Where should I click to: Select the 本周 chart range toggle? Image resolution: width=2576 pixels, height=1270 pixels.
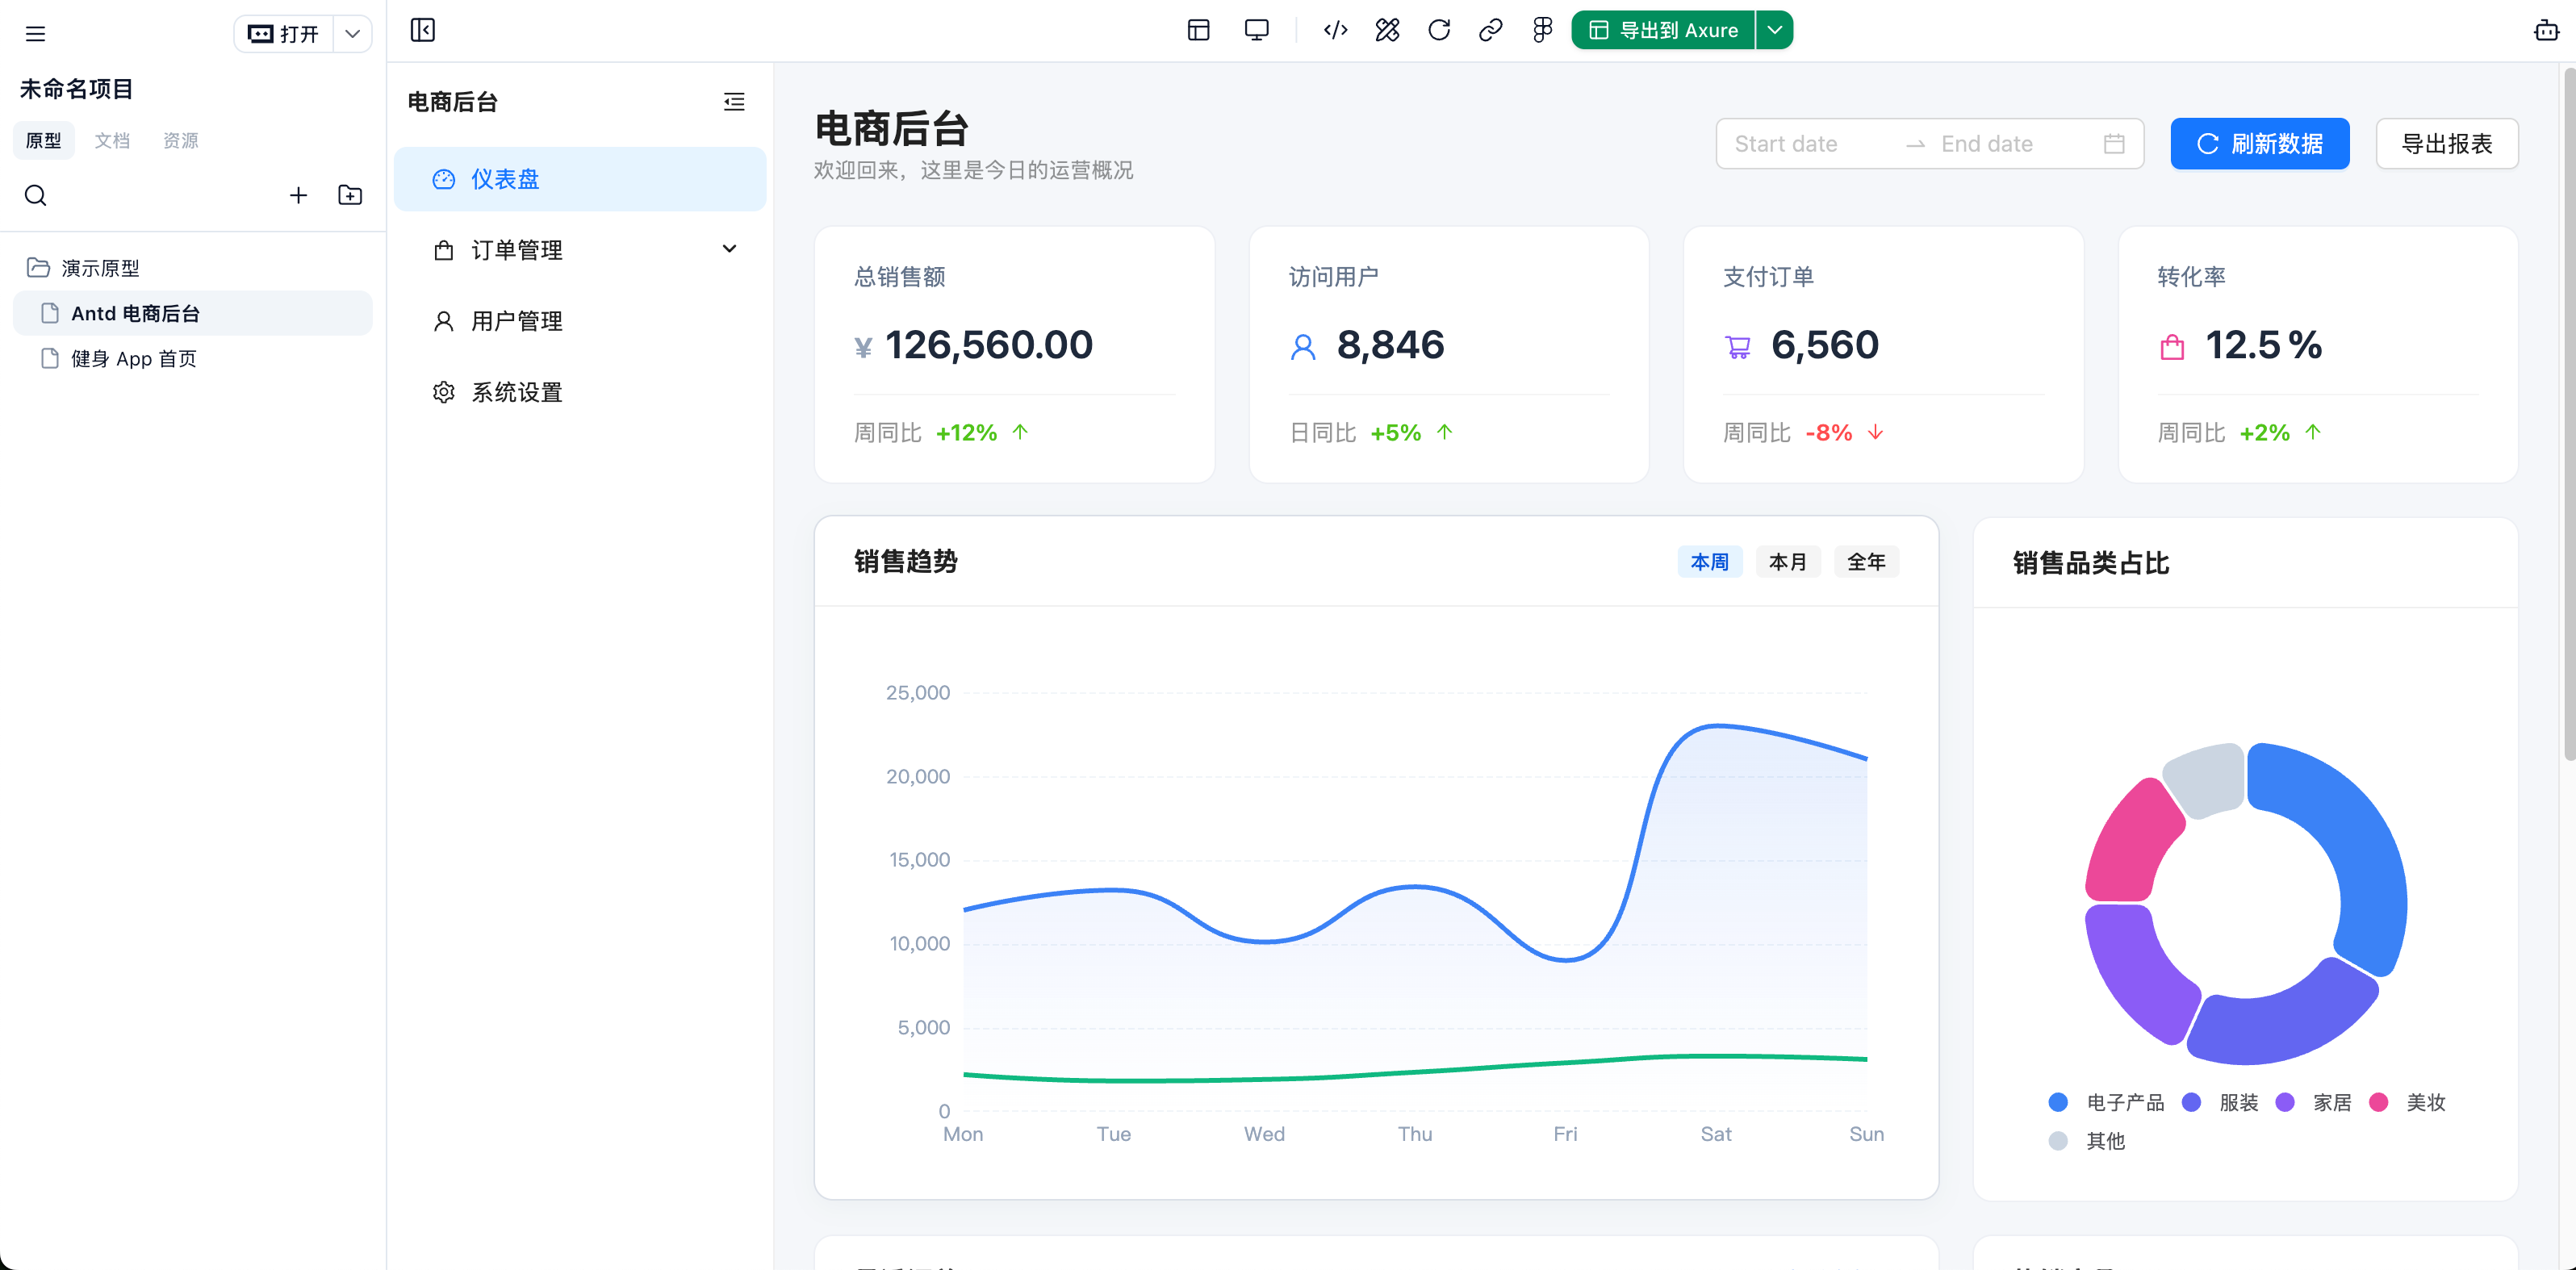[1709, 562]
